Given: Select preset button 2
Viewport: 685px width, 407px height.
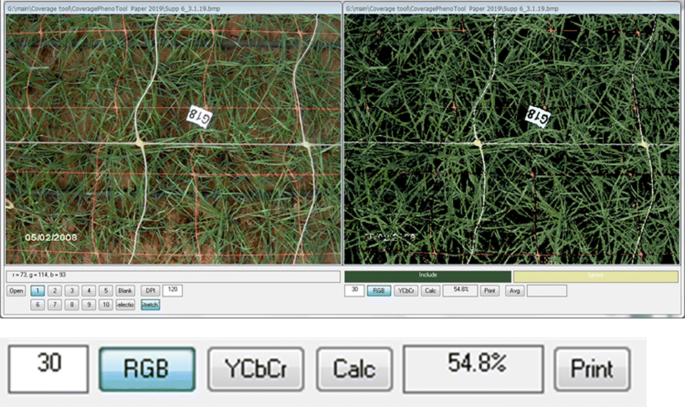Looking at the screenshot, I should pos(54,291).
